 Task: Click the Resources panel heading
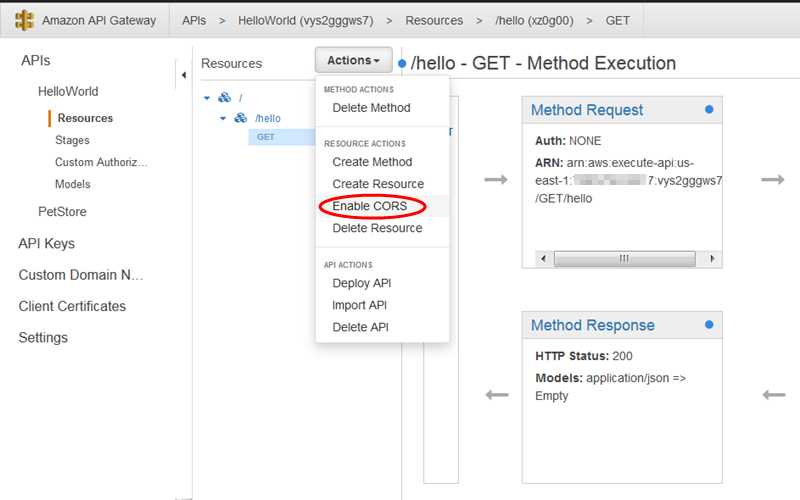click(x=231, y=63)
